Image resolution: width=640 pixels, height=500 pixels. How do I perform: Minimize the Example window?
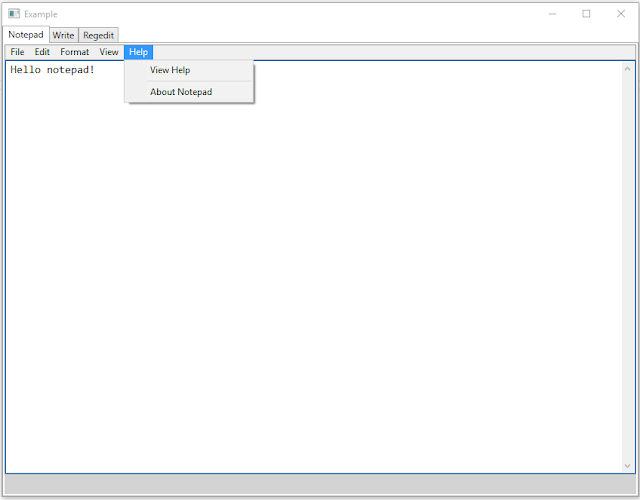coord(552,14)
